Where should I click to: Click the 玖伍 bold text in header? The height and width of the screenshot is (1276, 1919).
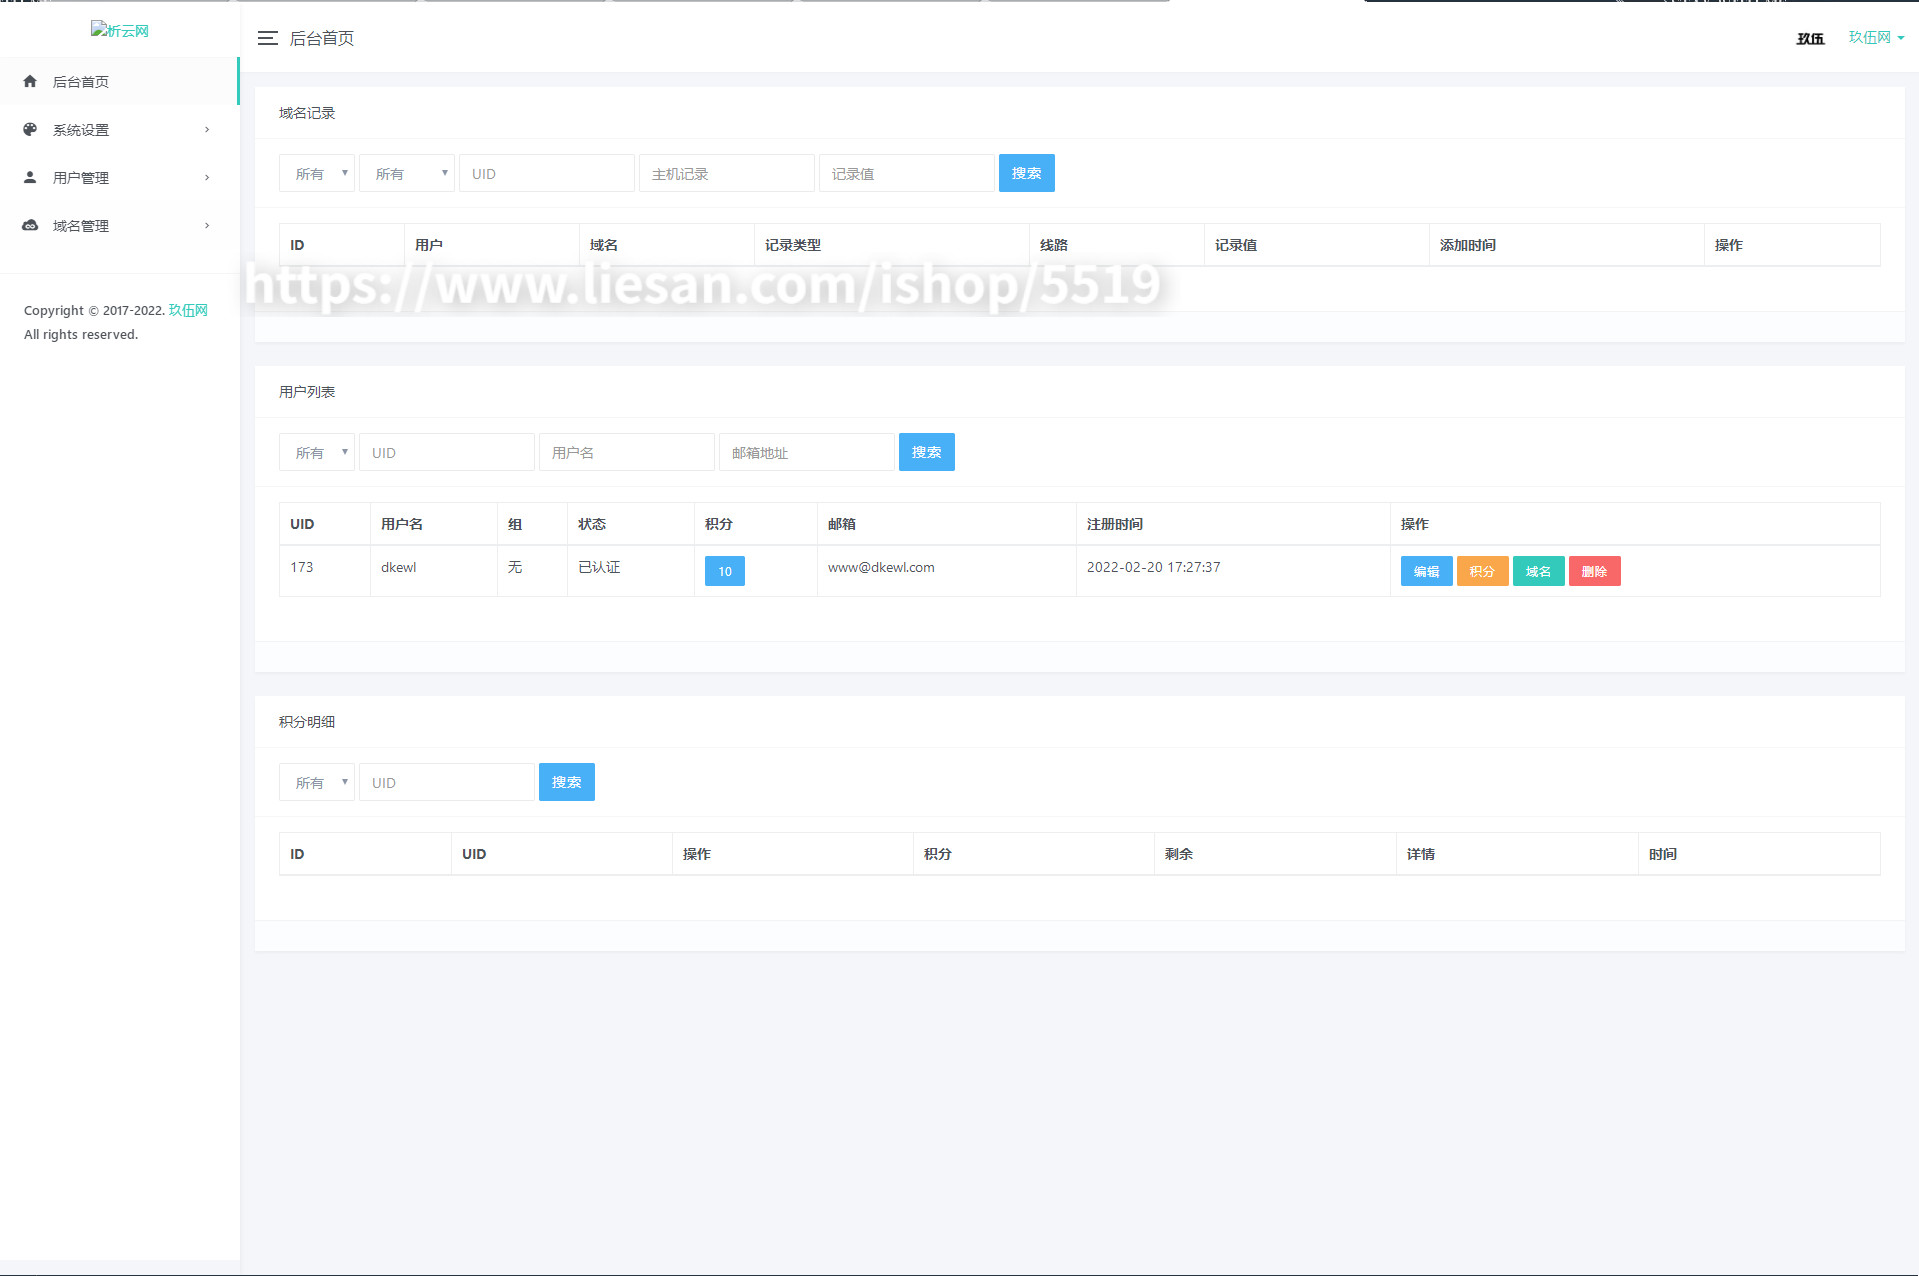[1810, 38]
